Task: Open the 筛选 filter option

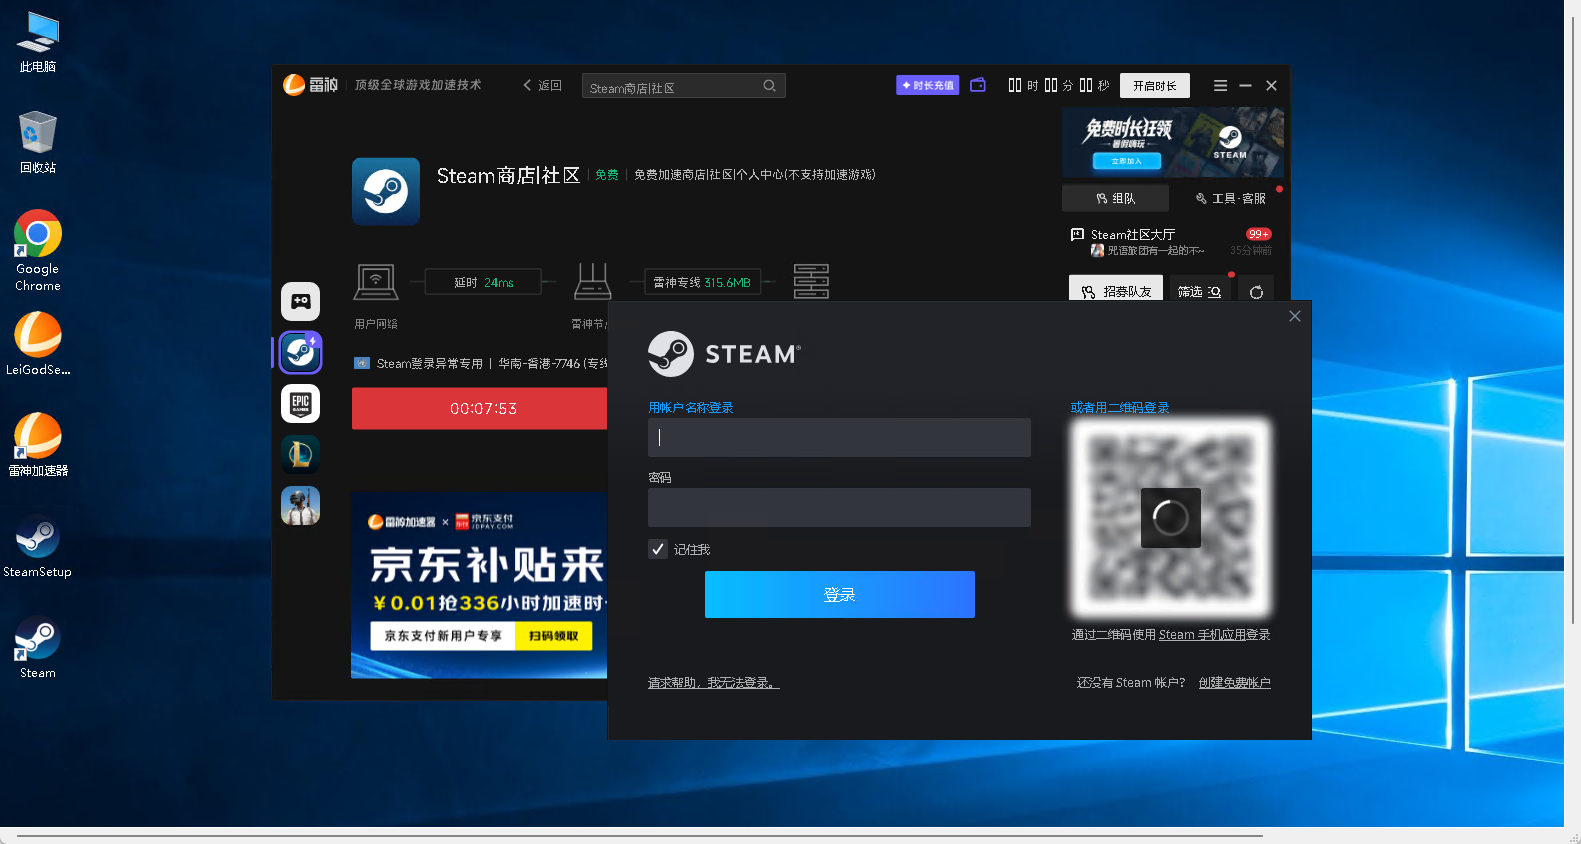Action: [x=1198, y=292]
